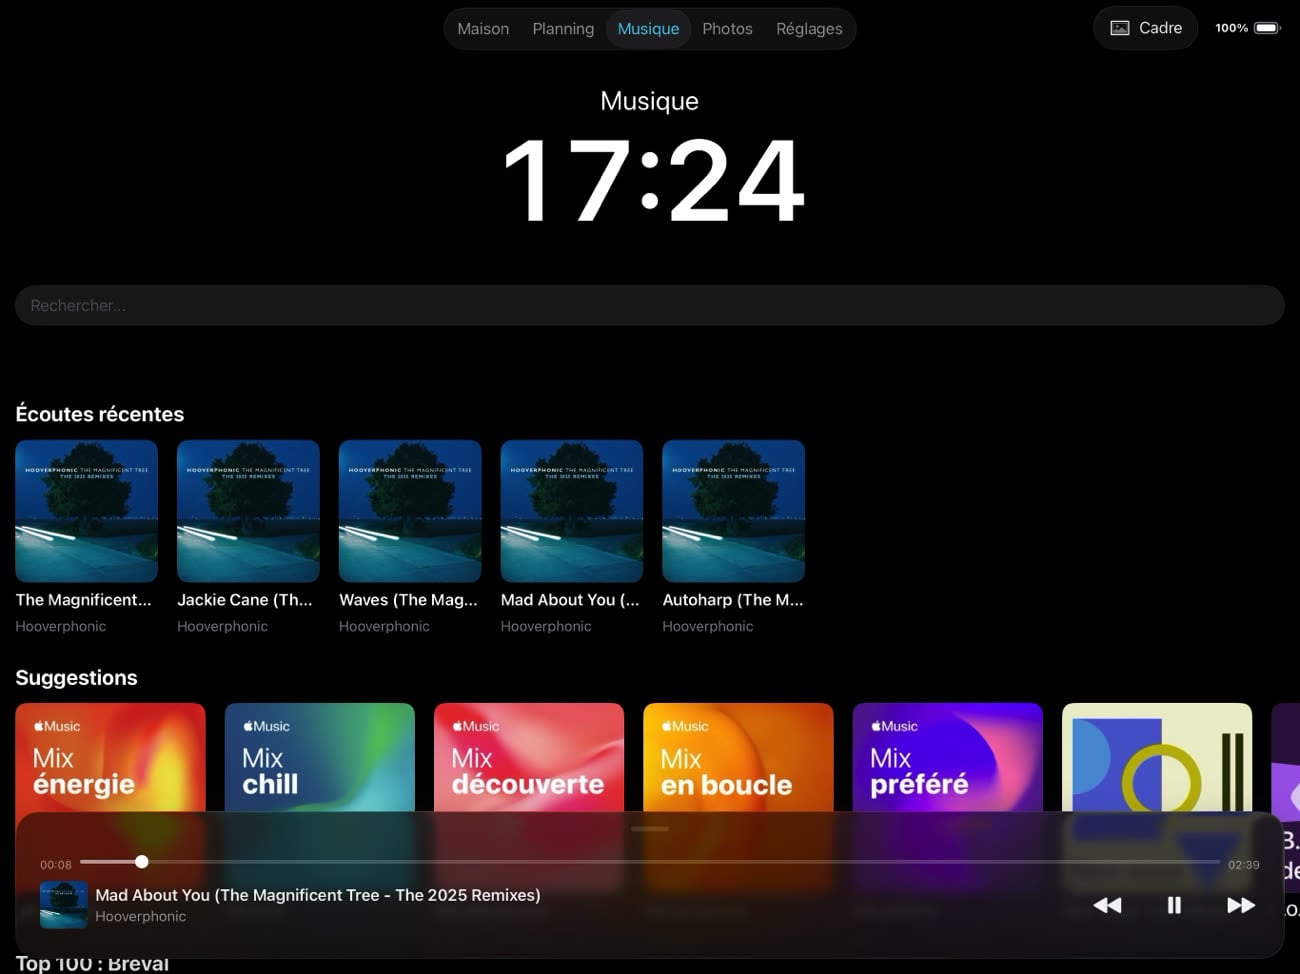Select the Photos tab

(727, 29)
